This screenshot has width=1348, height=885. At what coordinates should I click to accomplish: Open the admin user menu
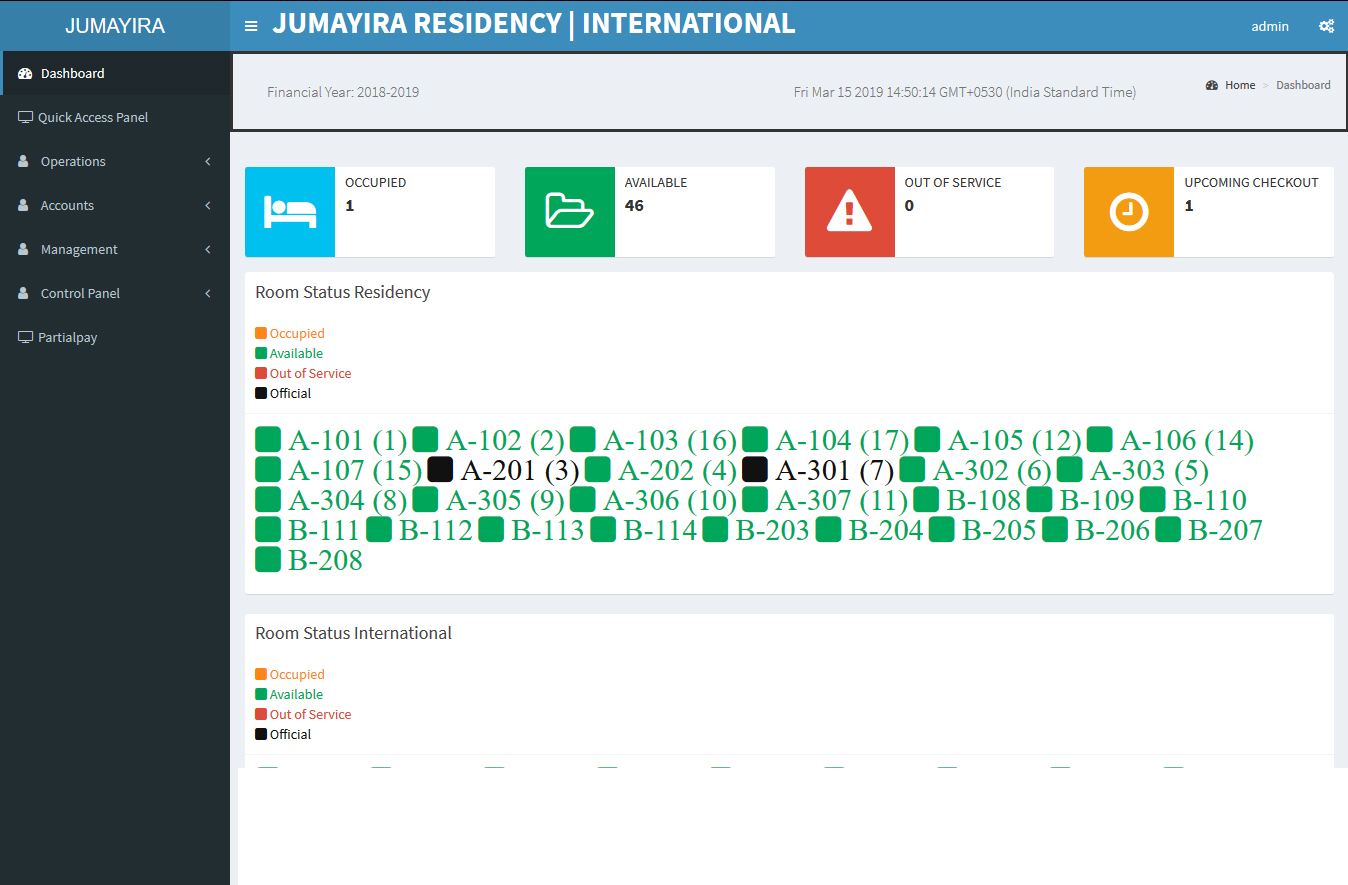click(x=1270, y=26)
